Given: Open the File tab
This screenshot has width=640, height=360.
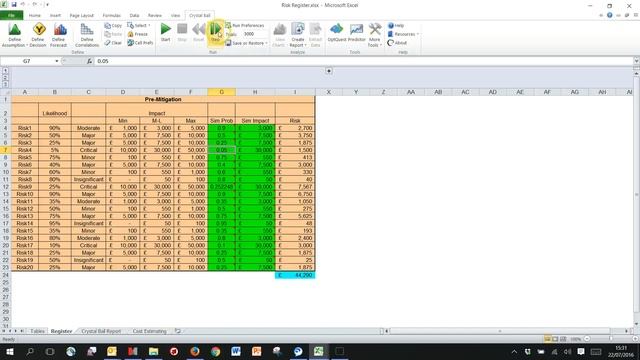Looking at the screenshot, I should (11, 15).
